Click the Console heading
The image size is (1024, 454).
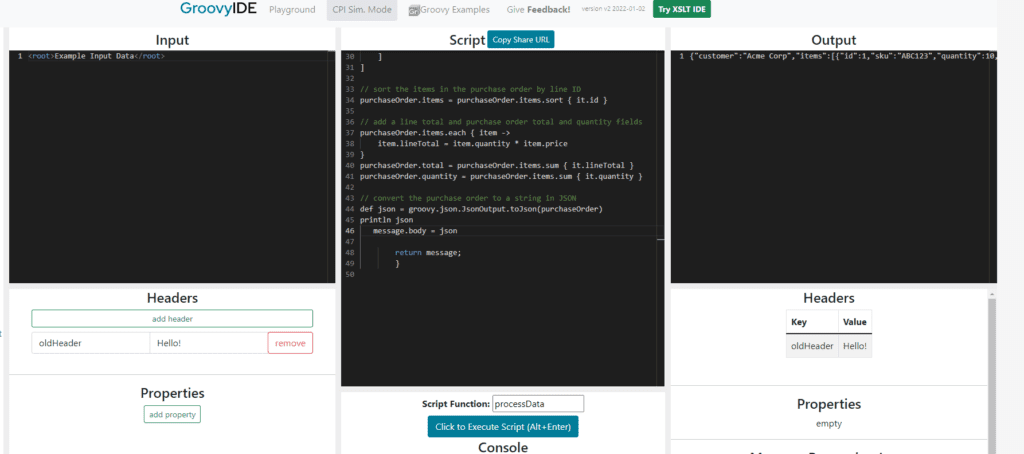tap(503, 447)
